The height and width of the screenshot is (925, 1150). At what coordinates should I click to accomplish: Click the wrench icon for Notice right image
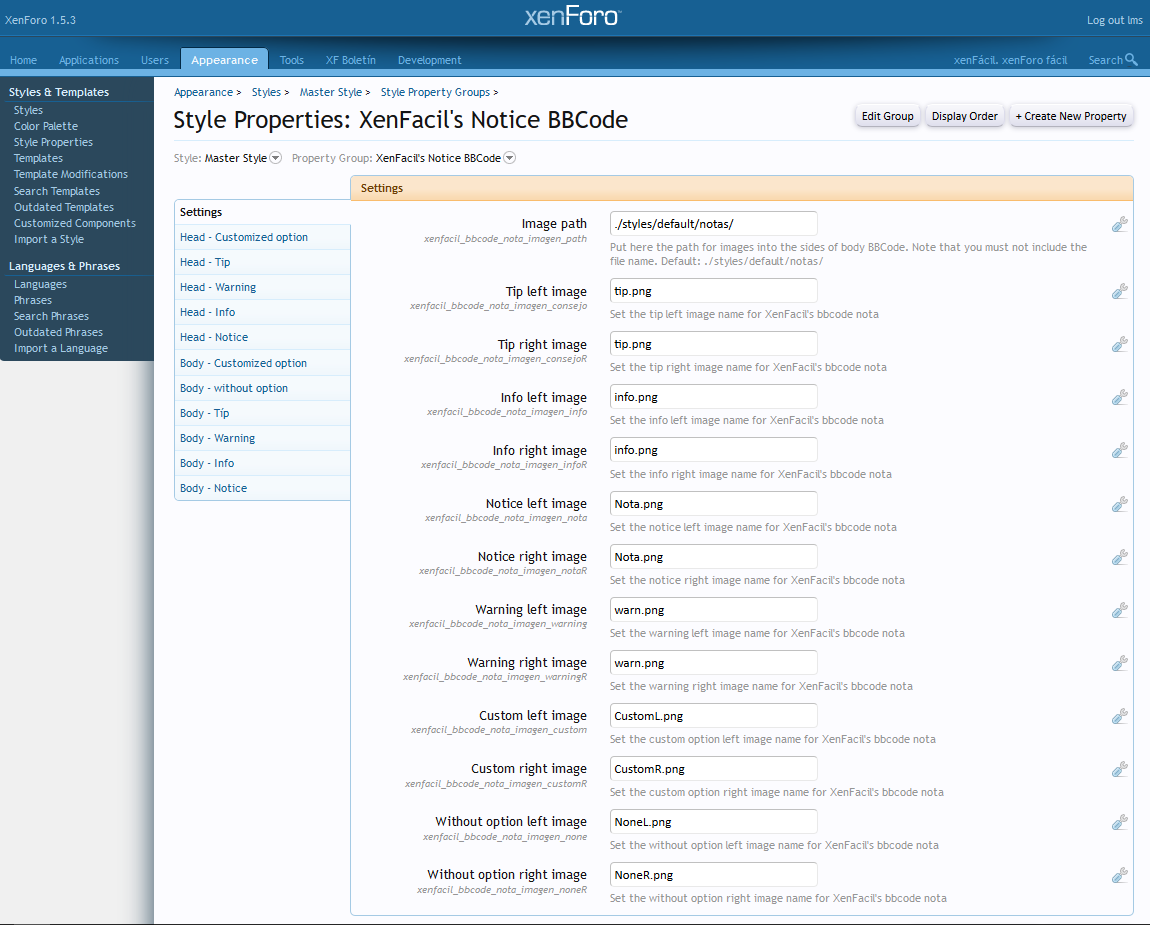tap(1119, 557)
